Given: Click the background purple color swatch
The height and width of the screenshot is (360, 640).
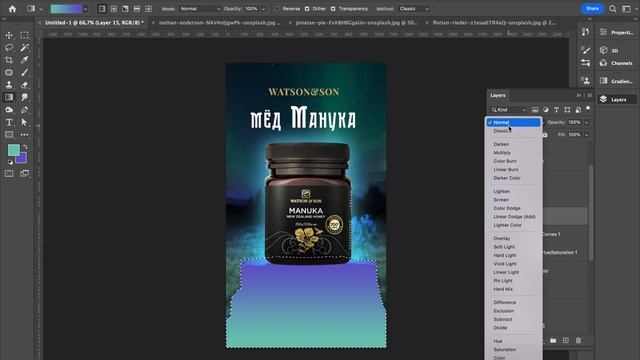Looking at the screenshot, I should point(23,159).
